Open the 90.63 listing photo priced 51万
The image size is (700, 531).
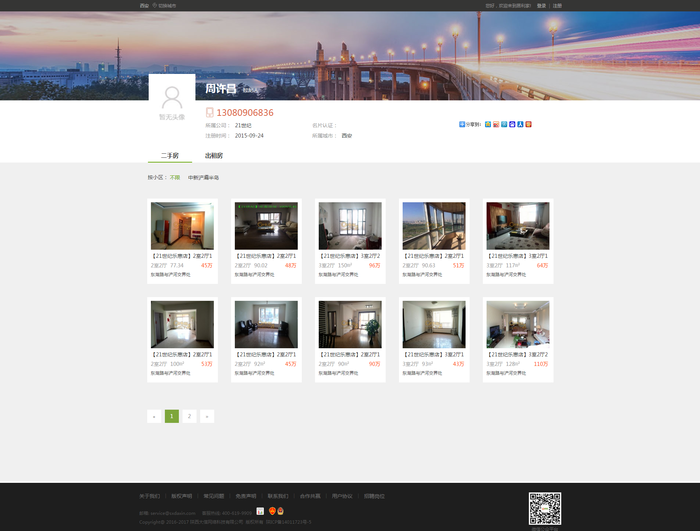point(434,226)
